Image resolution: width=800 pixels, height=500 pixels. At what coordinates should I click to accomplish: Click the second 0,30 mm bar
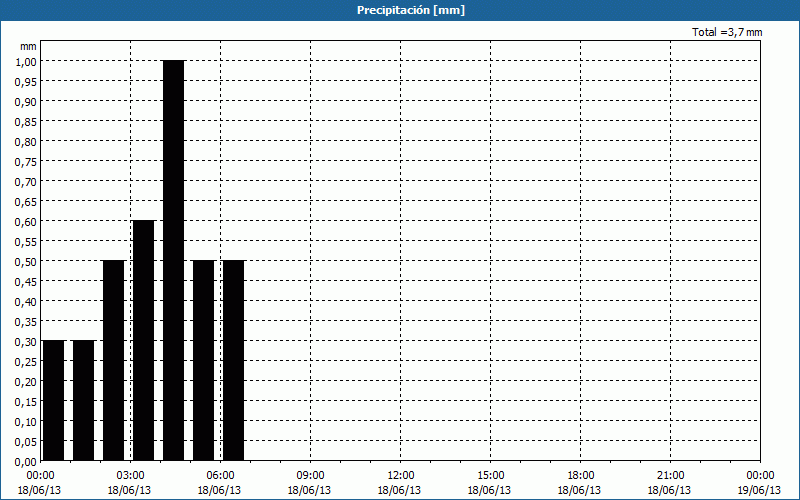pyautogui.click(x=84, y=401)
